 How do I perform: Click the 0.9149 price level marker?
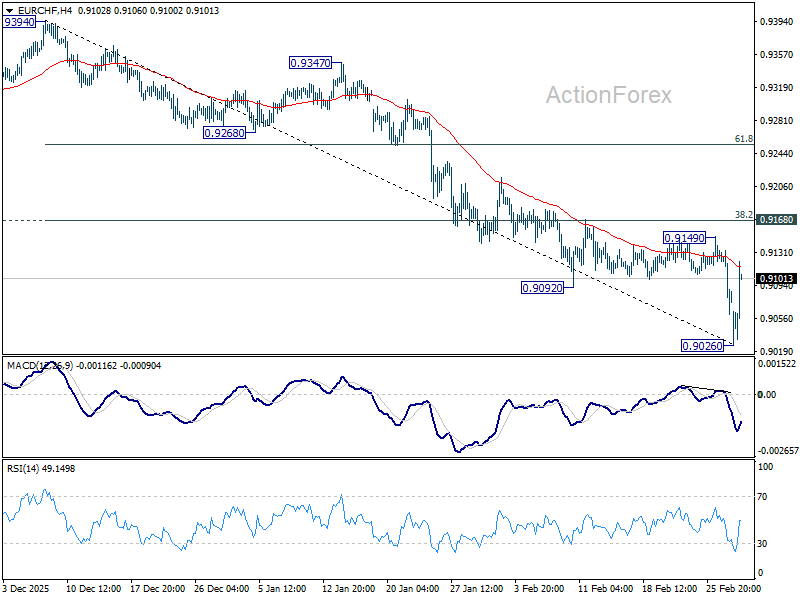coord(684,236)
